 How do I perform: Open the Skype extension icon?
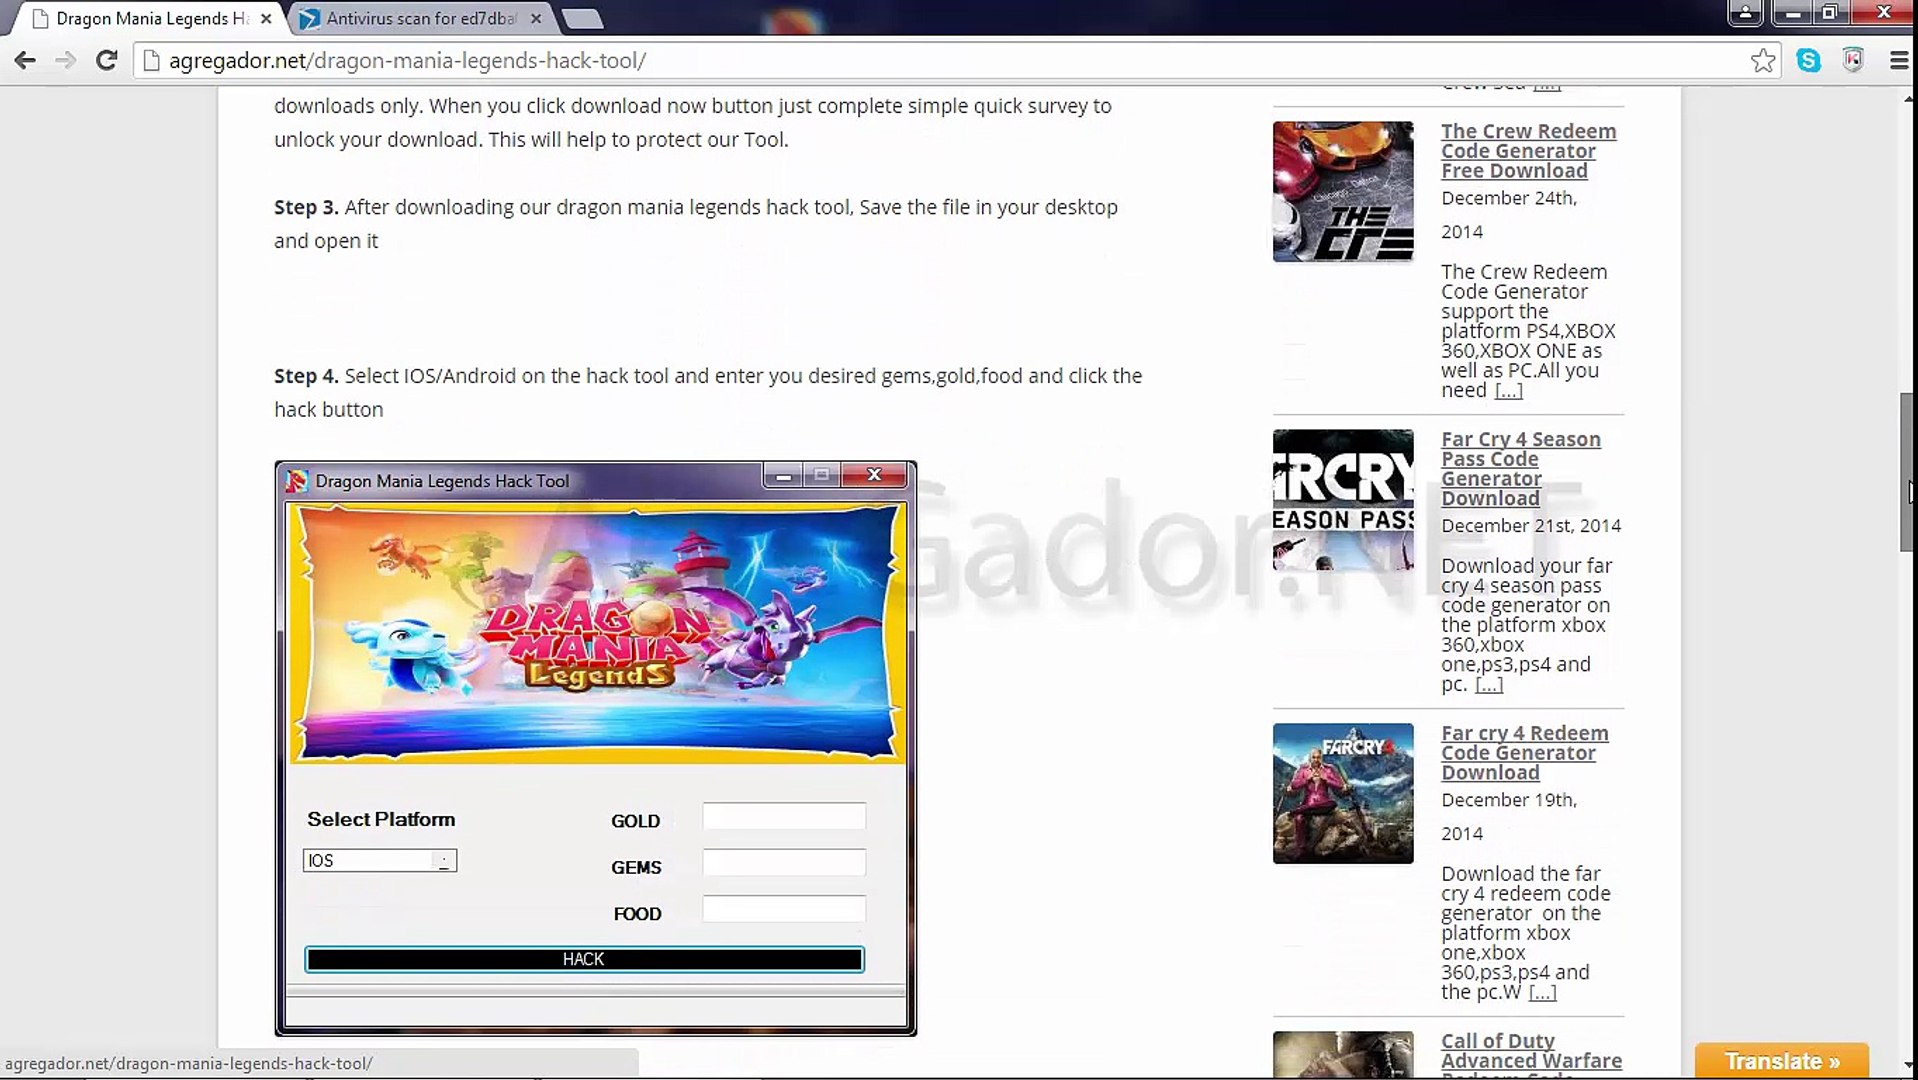click(x=1808, y=61)
